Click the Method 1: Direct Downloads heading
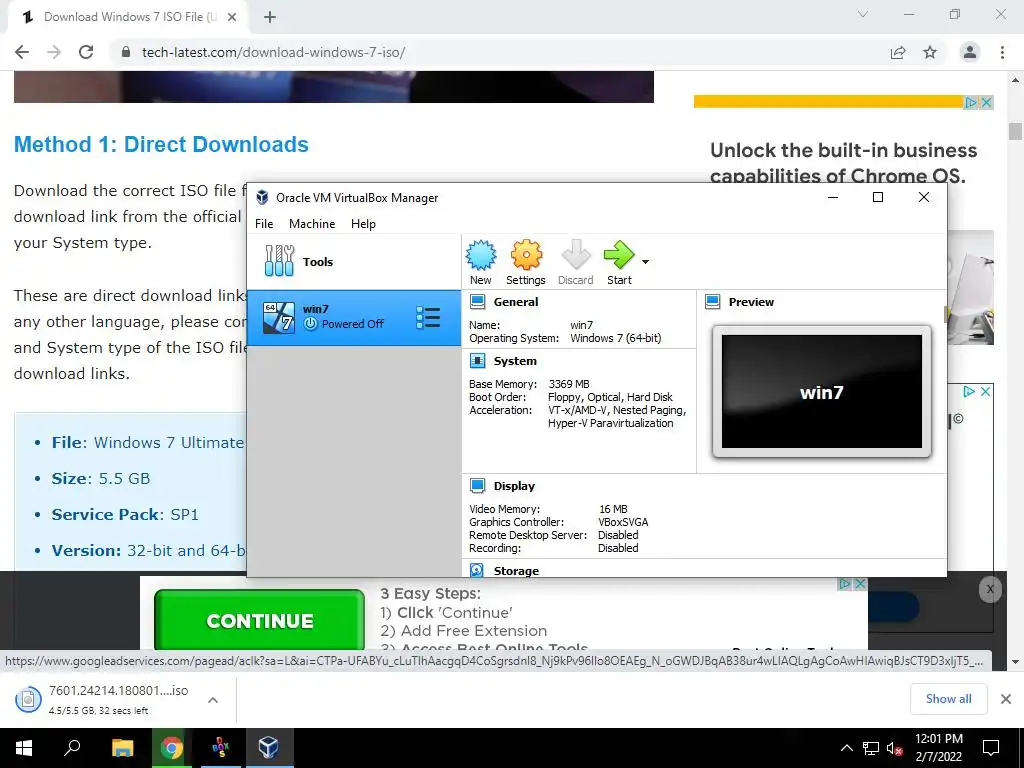 click(x=161, y=144)
